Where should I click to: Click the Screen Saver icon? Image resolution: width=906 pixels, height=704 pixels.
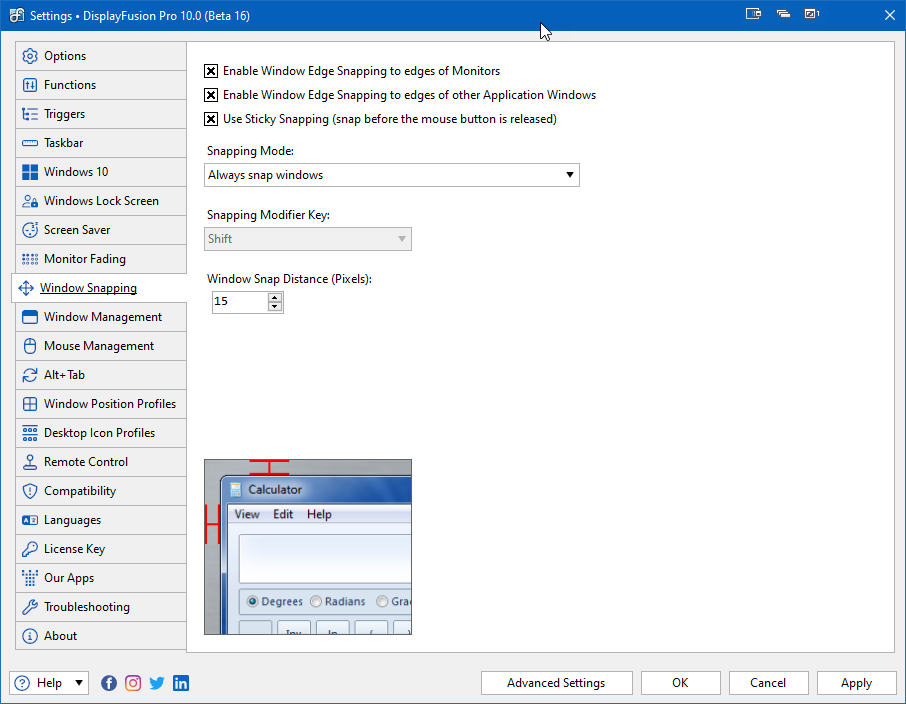click(x=30, y=229)
